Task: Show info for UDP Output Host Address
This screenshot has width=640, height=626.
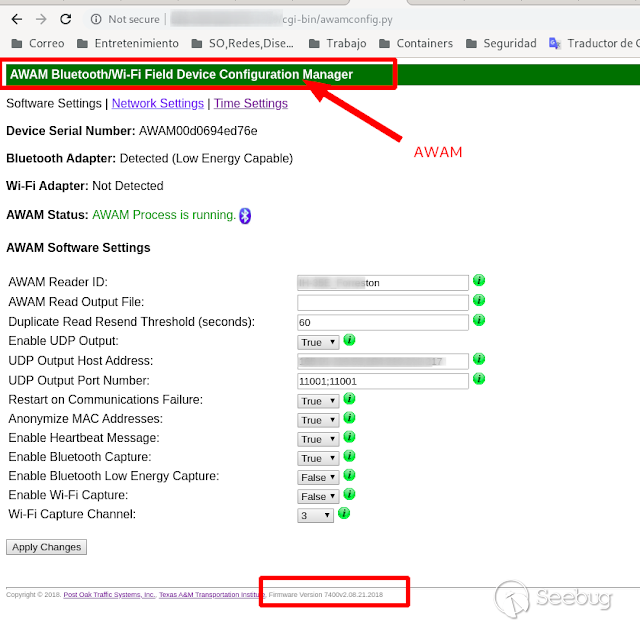Action: click(x=479, y=359)
